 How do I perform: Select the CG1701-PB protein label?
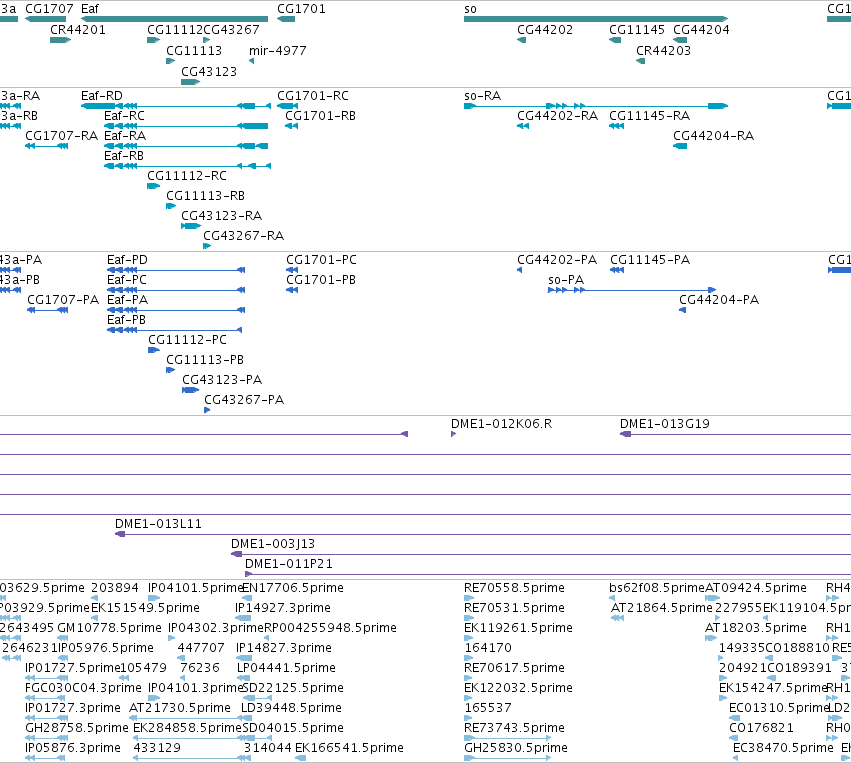pos(321,279)
